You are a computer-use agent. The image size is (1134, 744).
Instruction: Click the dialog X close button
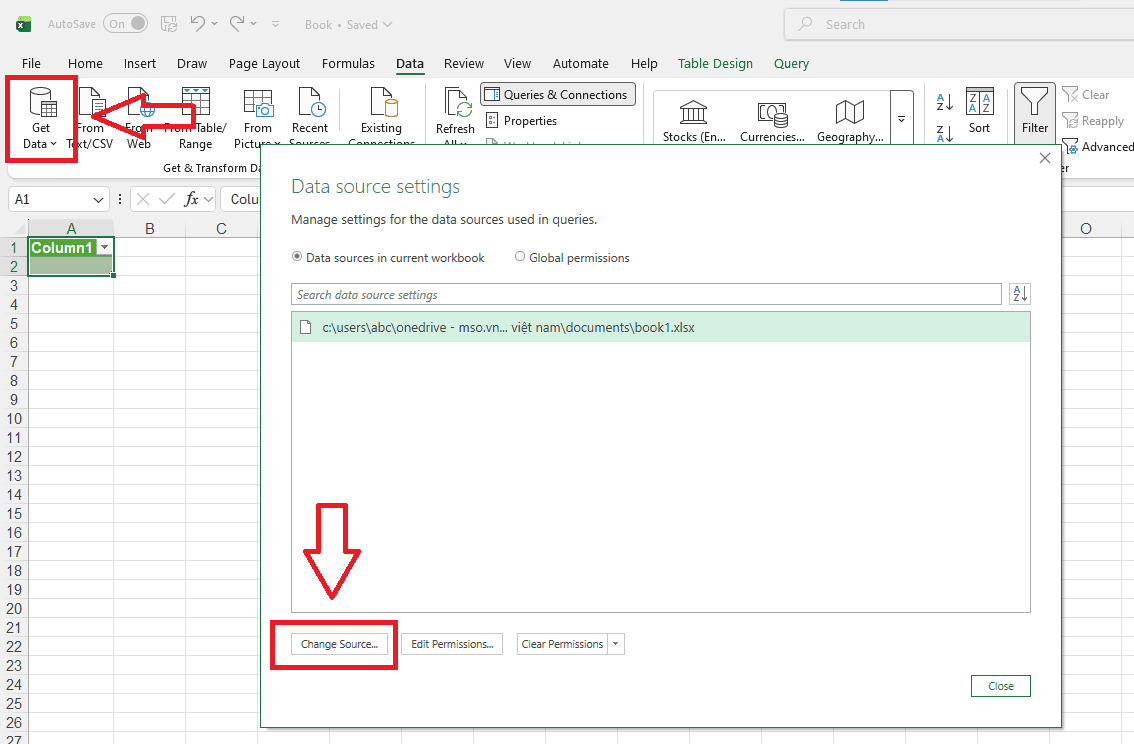click(1044, 158)
